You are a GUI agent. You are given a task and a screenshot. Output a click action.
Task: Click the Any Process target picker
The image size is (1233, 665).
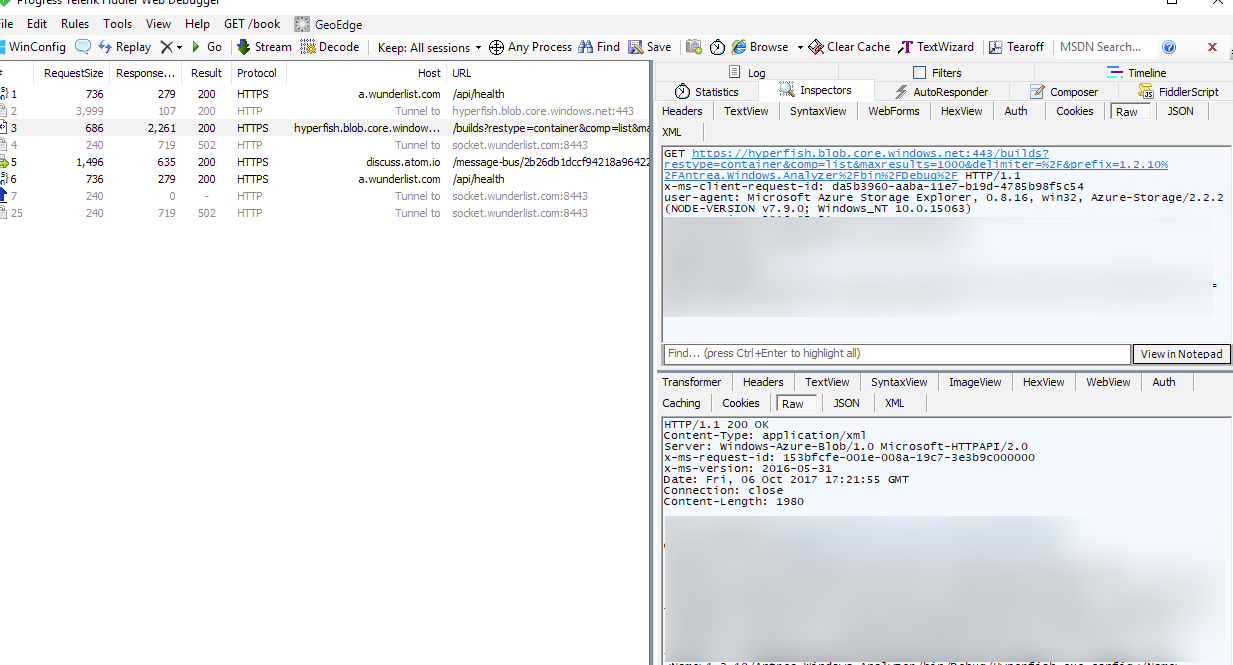531,47
